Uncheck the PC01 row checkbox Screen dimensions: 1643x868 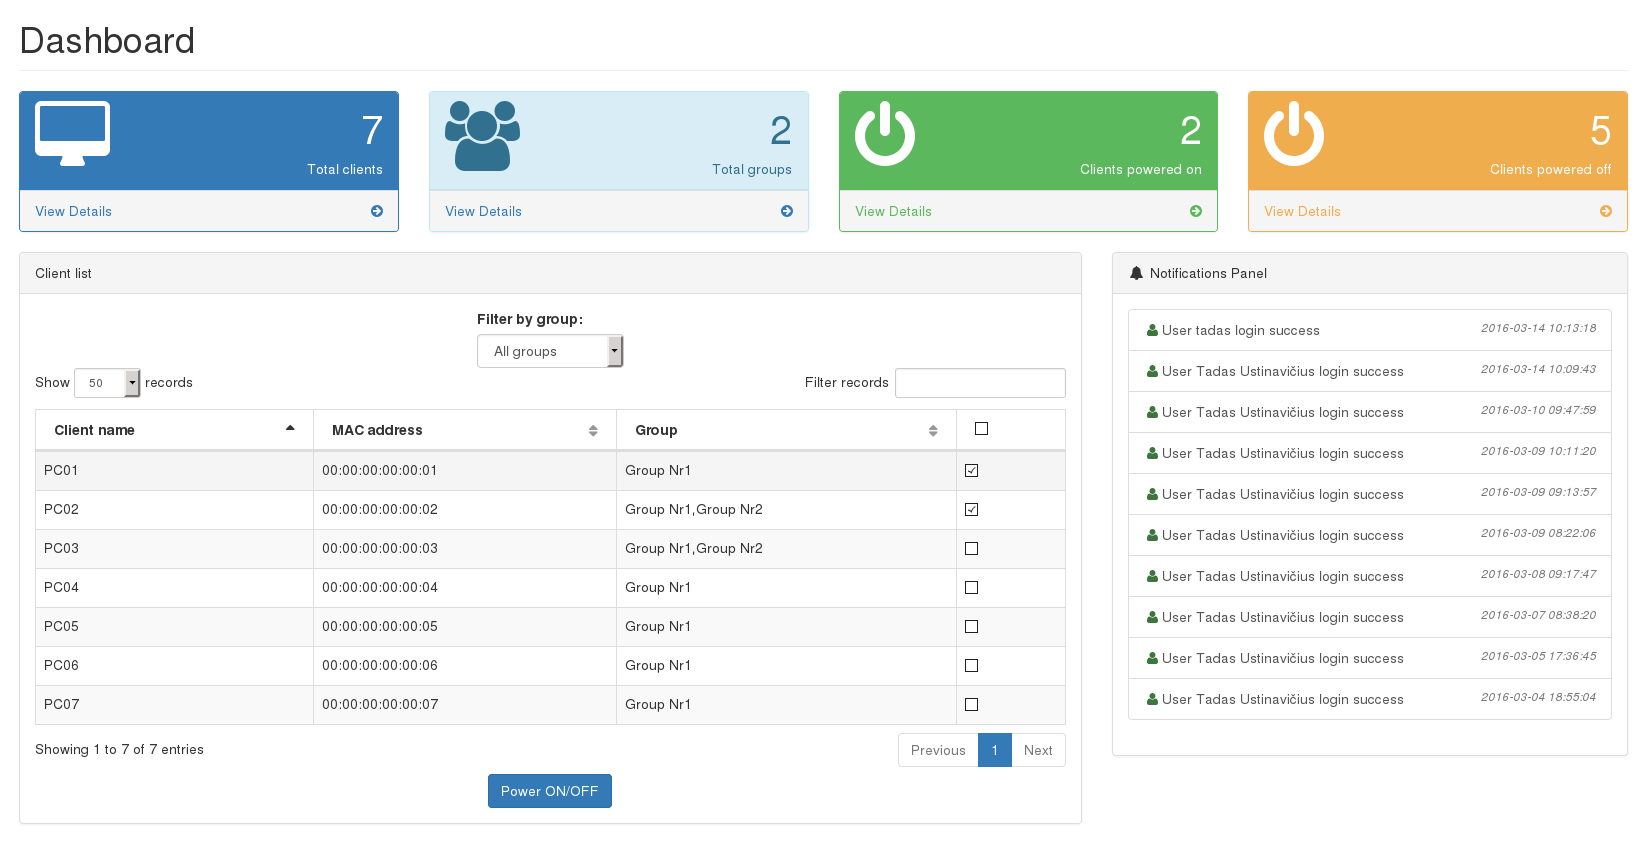pos(971,470)
